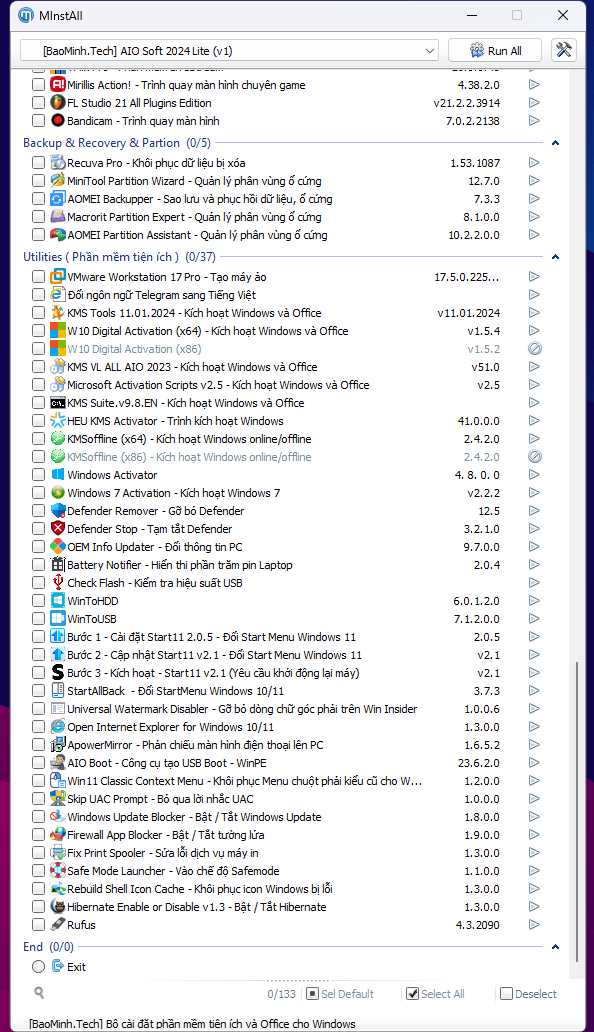Run WinToUSB using its play arrow
594x1032 pixels.
534,619
